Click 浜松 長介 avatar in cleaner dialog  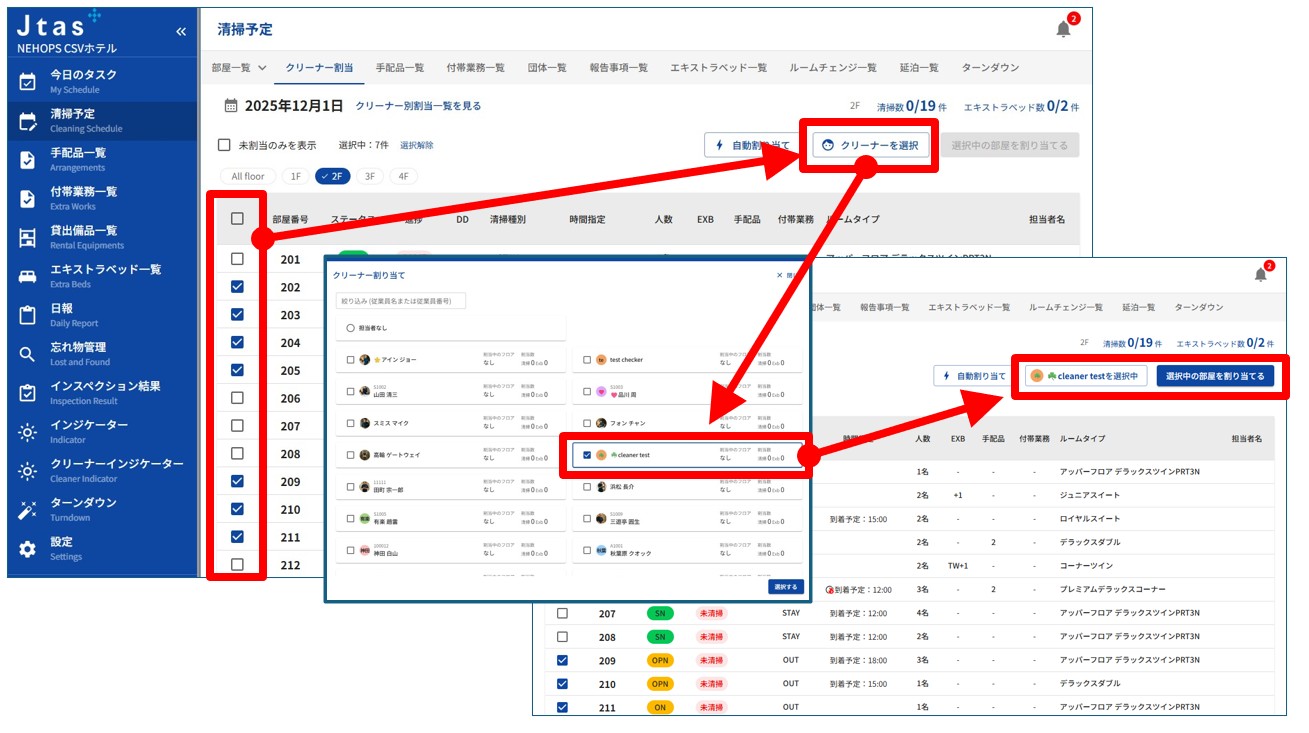(x=601, y=487)
